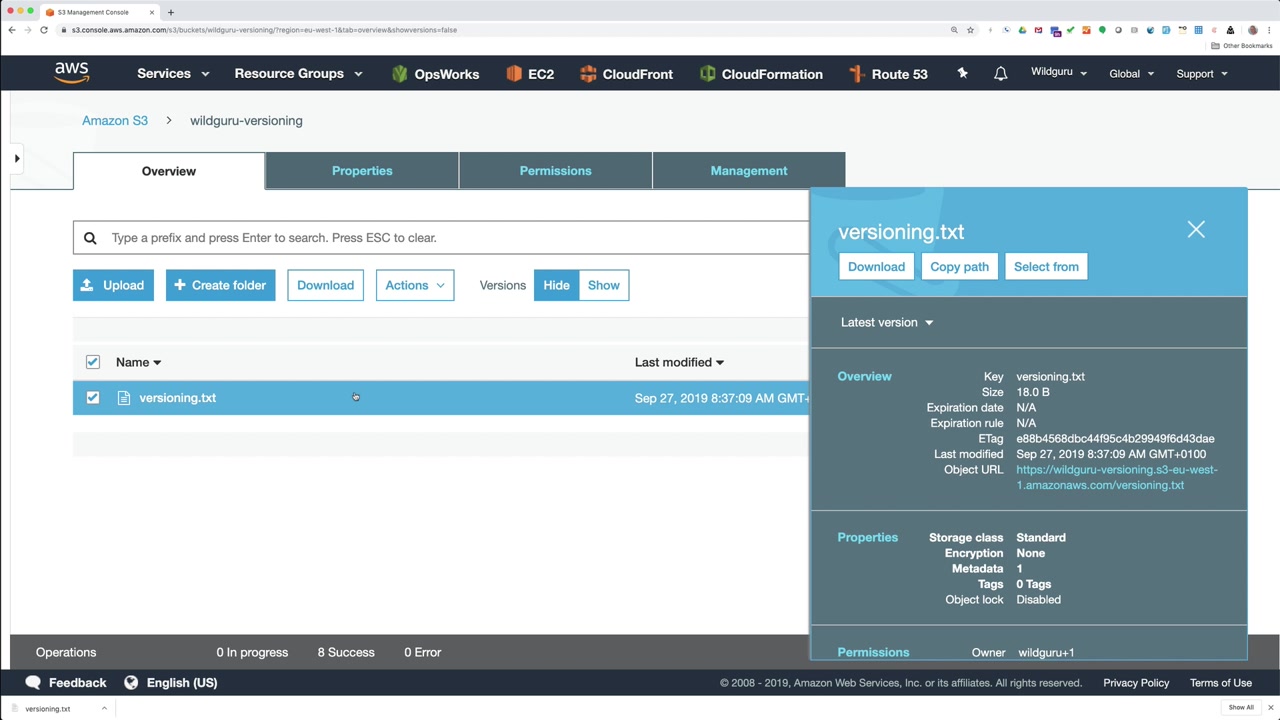This screenshot has width=1280, height=720.
Task: Open the Terms of Use link
Action: point(1221,683)
